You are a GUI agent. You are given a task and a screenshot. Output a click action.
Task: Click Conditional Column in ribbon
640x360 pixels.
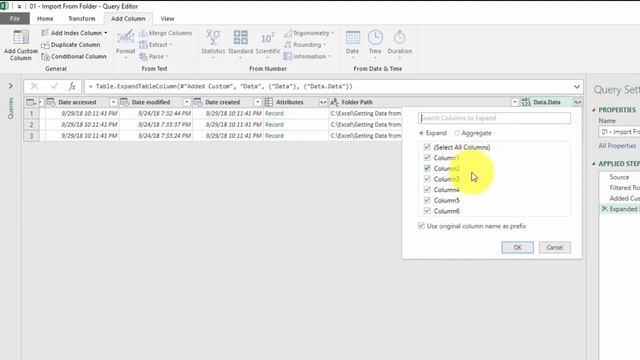point(74,56)
